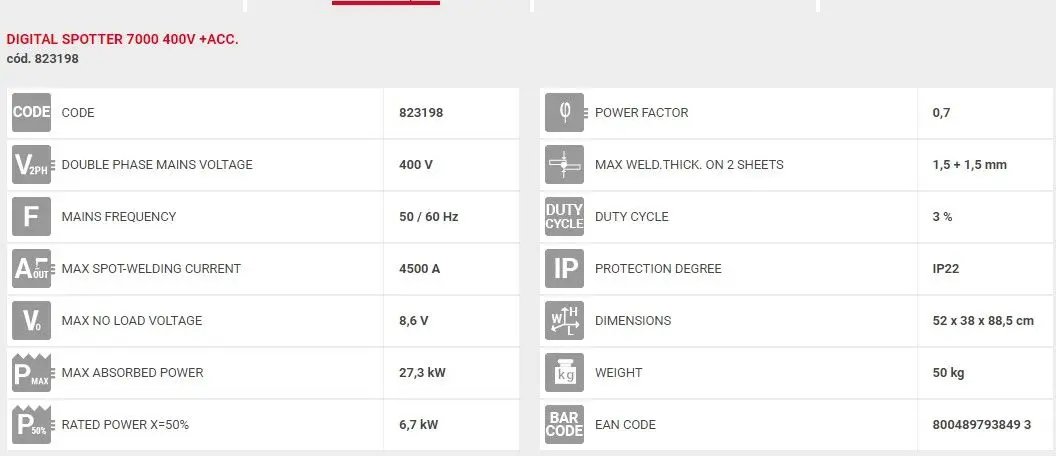Click the cód. 823198 text under title

tap(43, 59)
